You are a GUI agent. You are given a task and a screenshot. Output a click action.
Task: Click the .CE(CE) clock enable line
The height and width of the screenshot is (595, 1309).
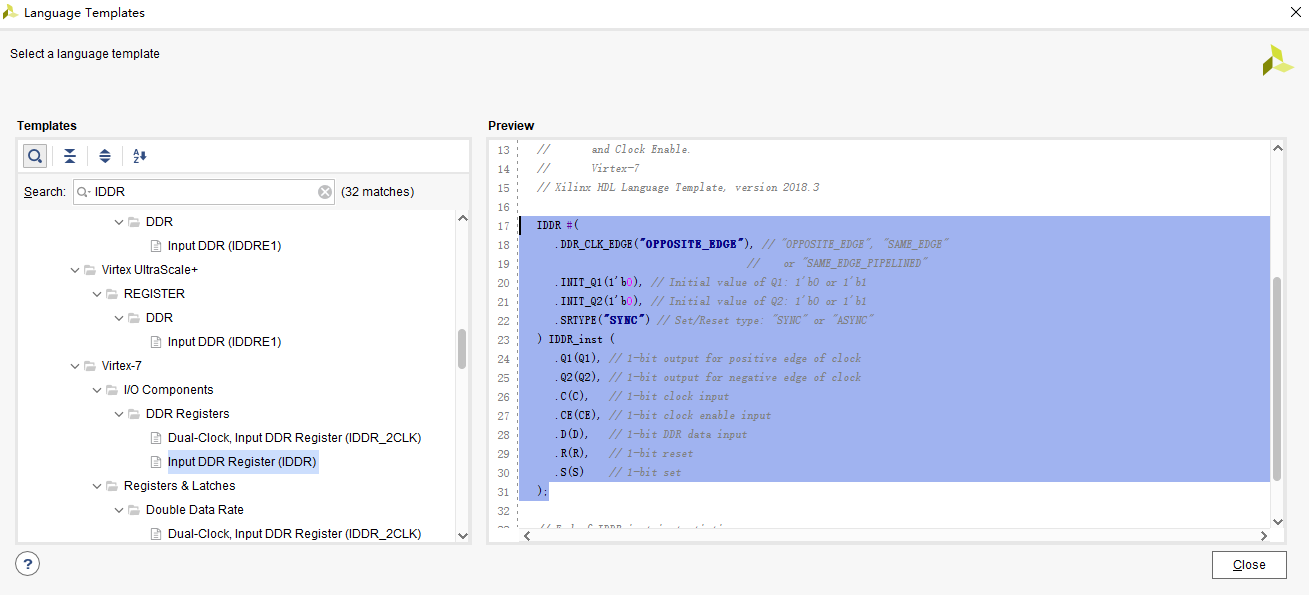(663, 416)
